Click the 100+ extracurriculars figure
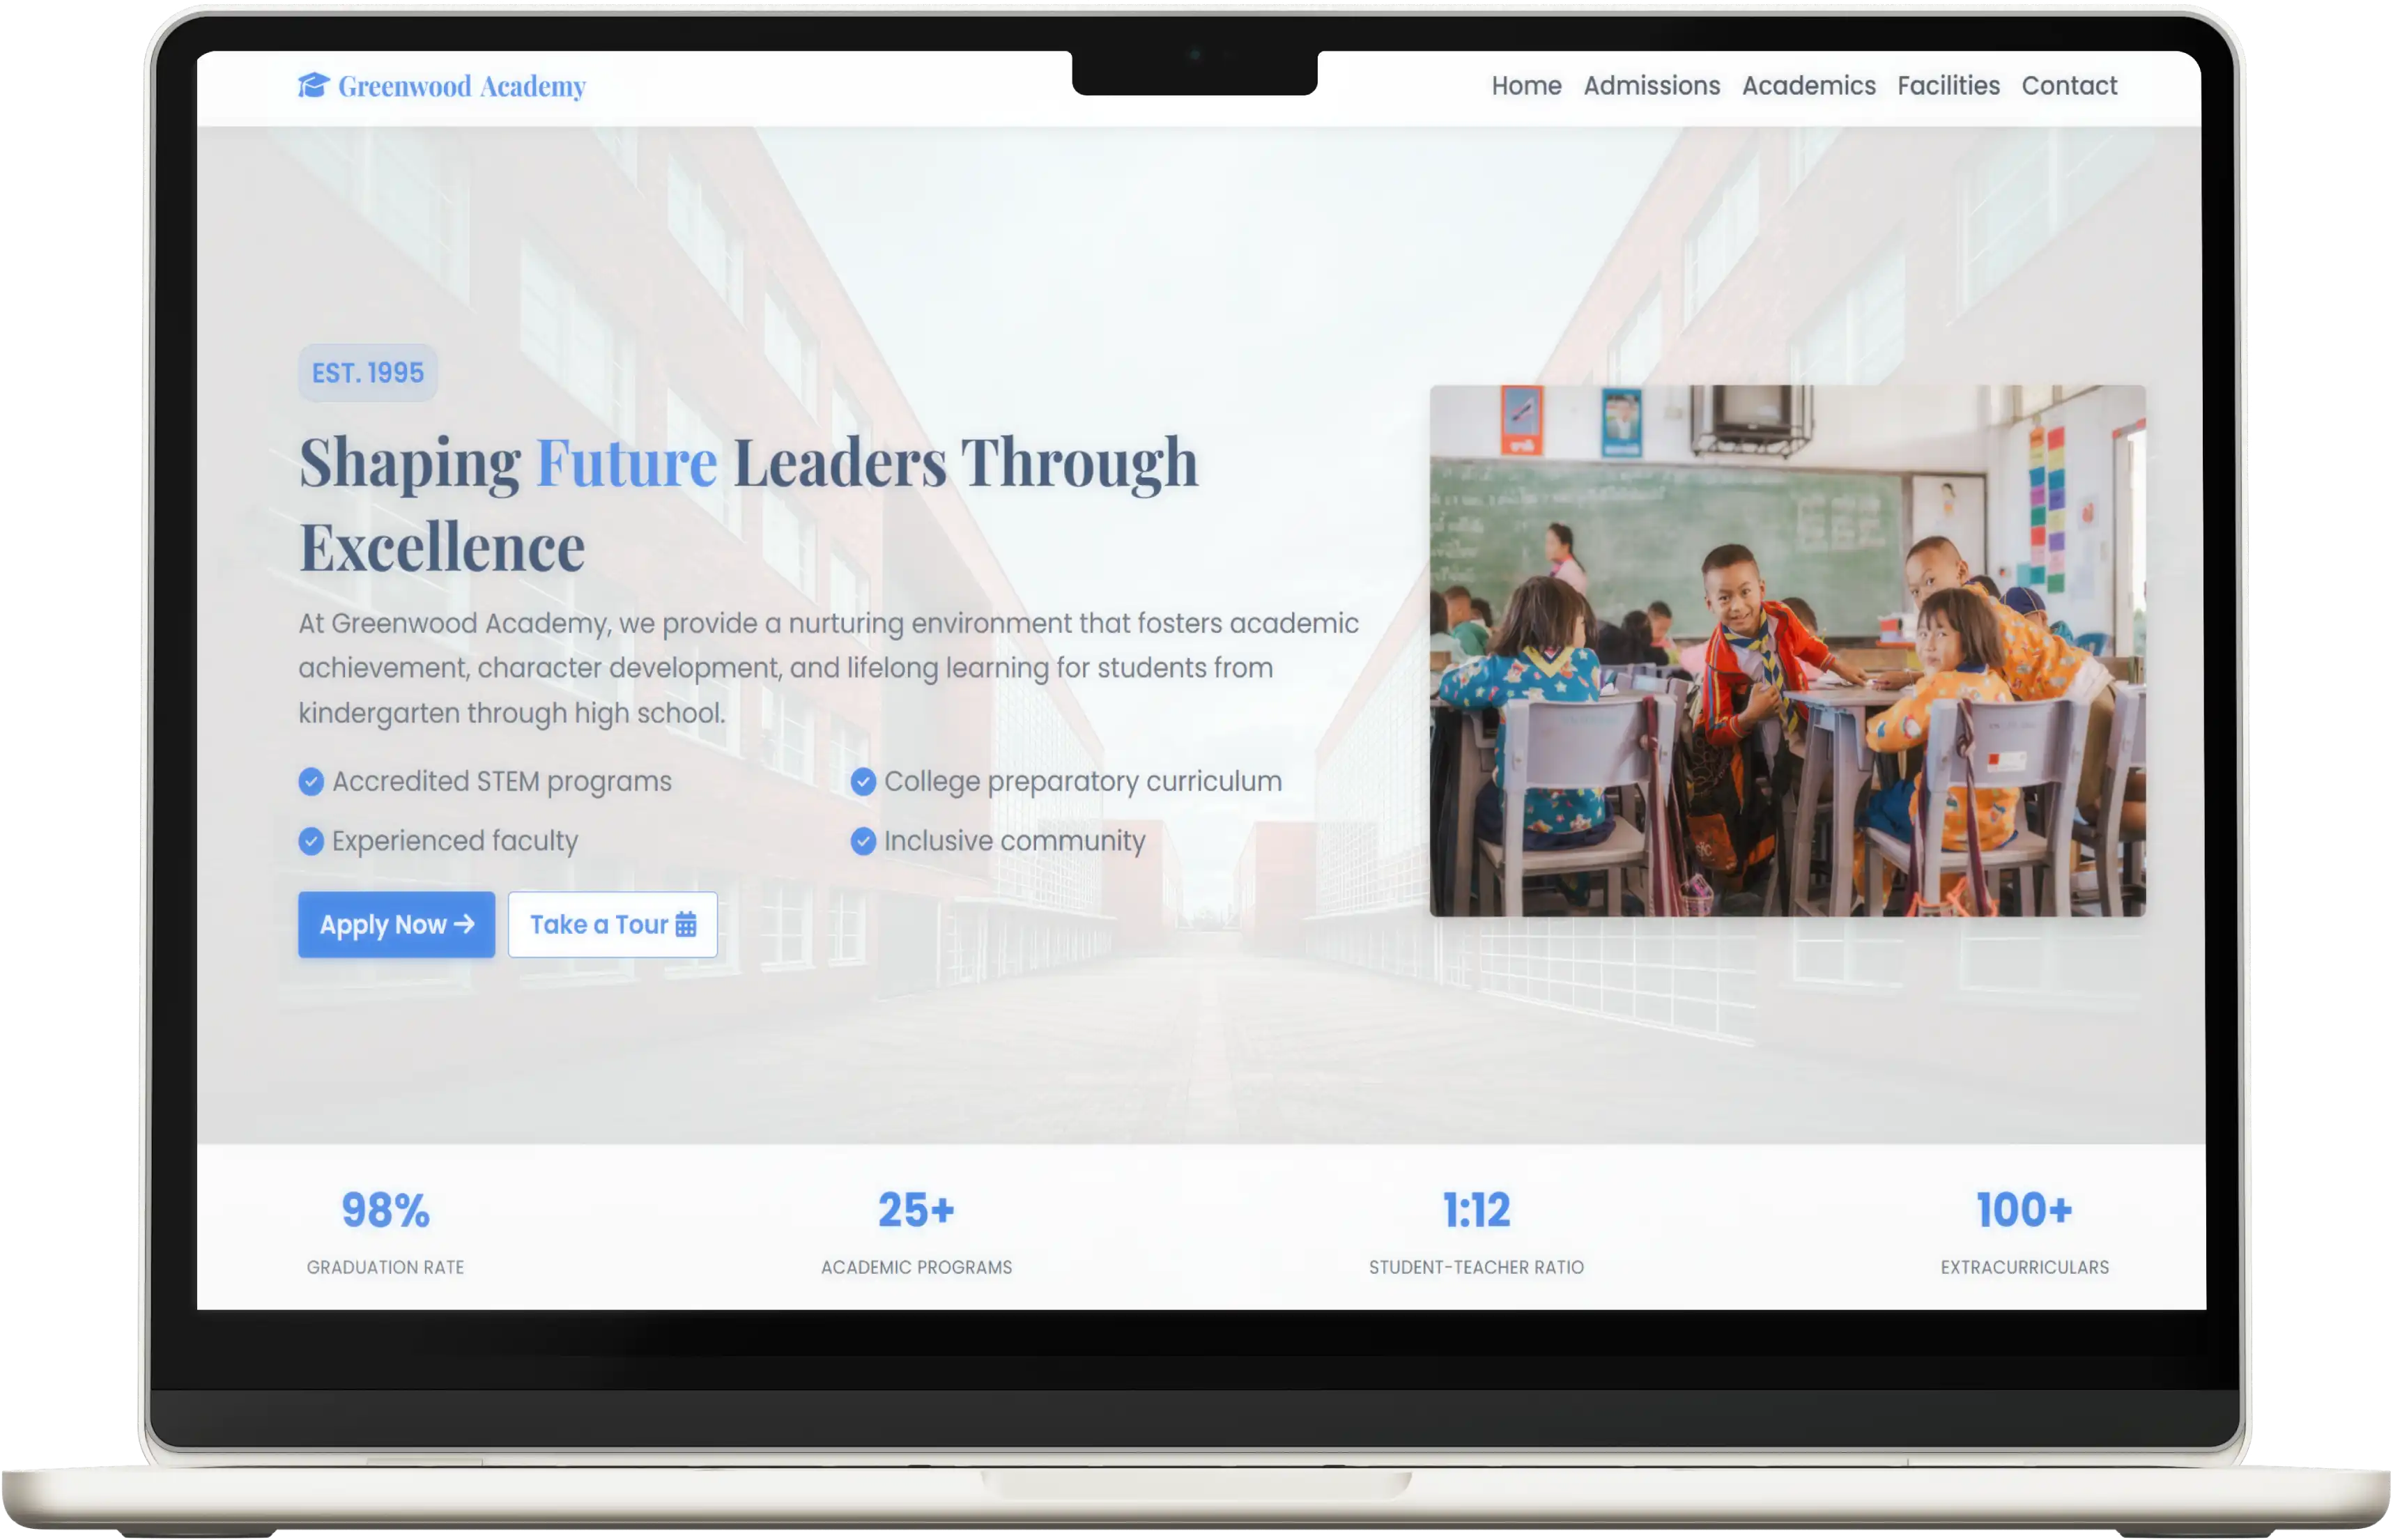Viewport: 2393px width, 1540px height. pyautogui.click(x=2024, y=1210)
